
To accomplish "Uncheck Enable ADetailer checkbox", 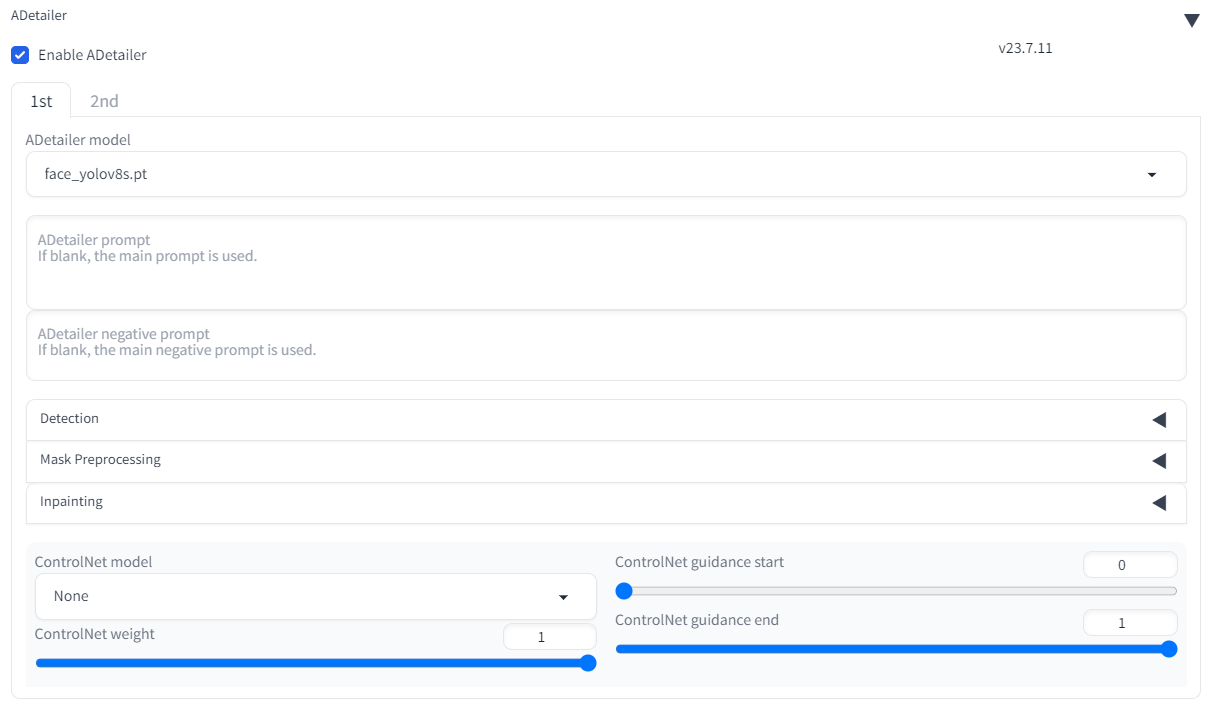I will pyautogui.click(x=20, y=55).
